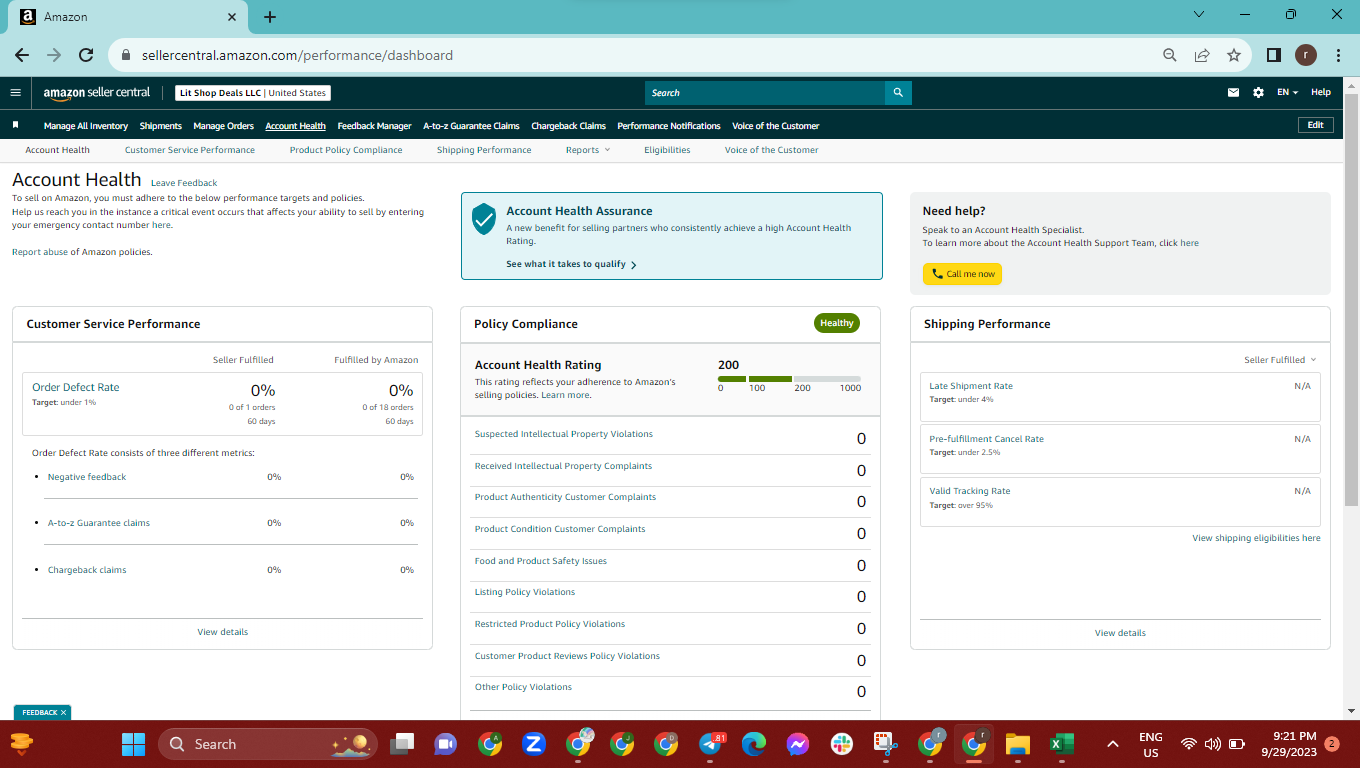
Task: Expand the Reports dropdown in the sub-navigation
Action: tap(587, 150)
